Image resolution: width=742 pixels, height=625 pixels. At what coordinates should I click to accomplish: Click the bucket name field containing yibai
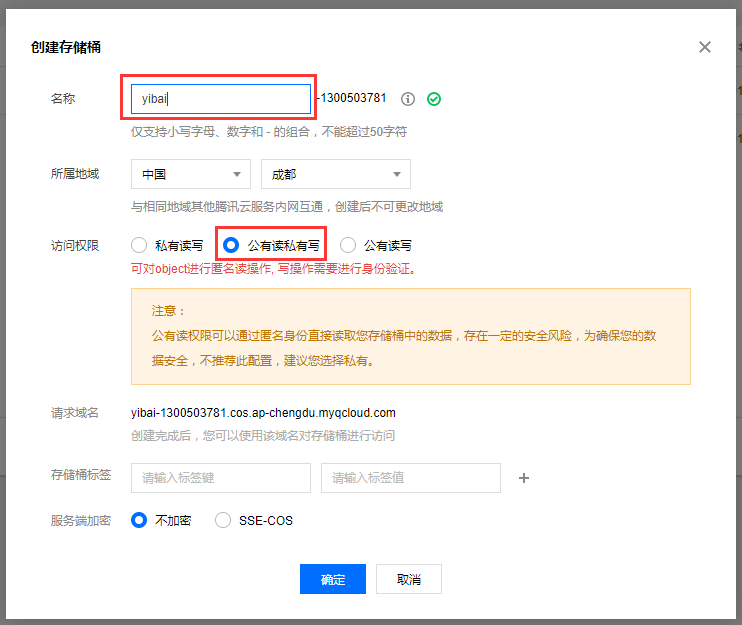[x=220, y=99]
